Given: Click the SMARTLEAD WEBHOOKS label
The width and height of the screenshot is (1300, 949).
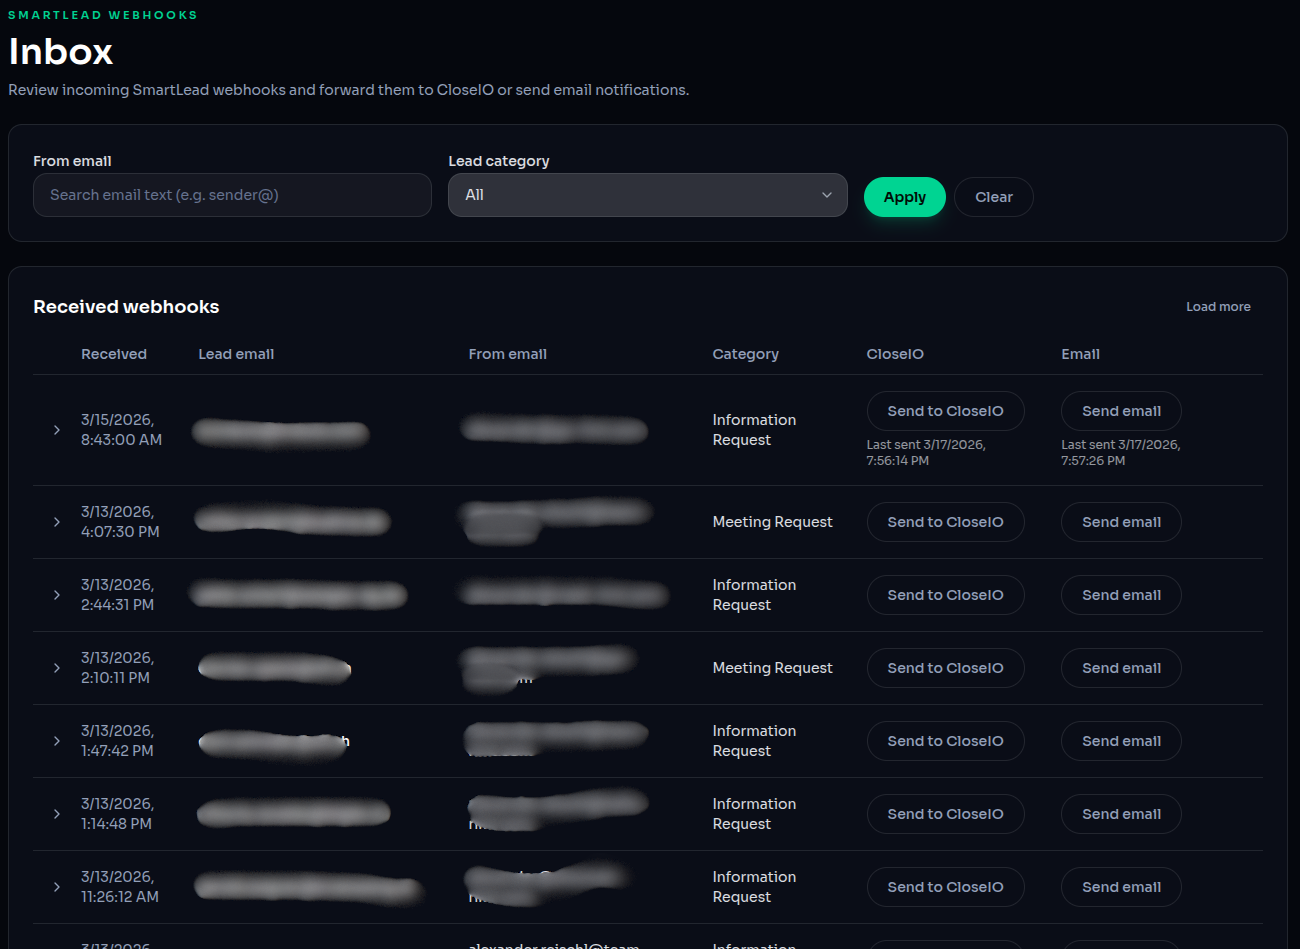Looking at the screenshot, I should (103, 15).
